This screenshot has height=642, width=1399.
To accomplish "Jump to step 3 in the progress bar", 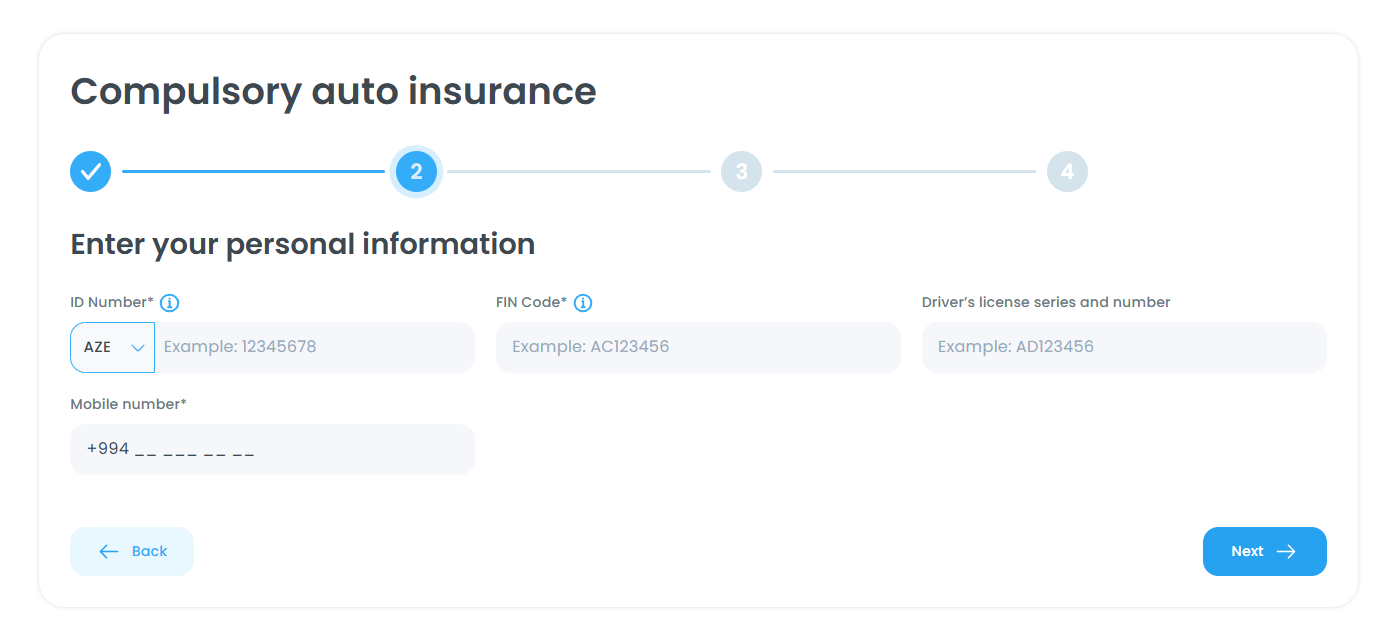I will (x=741, y=172).
